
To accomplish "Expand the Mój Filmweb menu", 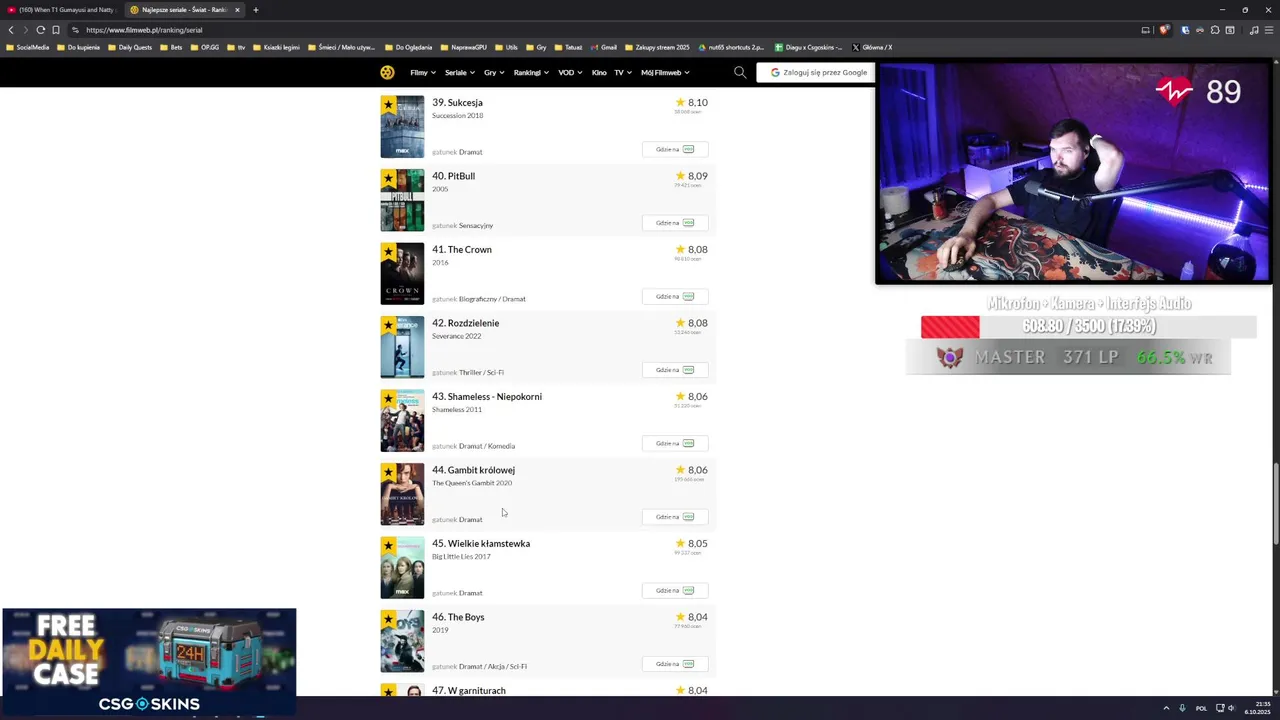I will [665, 72].
